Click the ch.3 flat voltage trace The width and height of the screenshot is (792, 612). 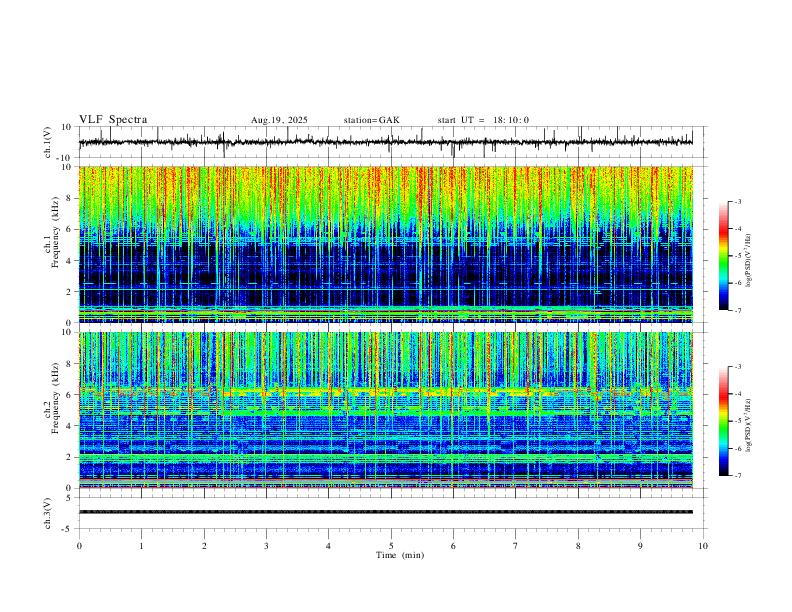[386, 512]
